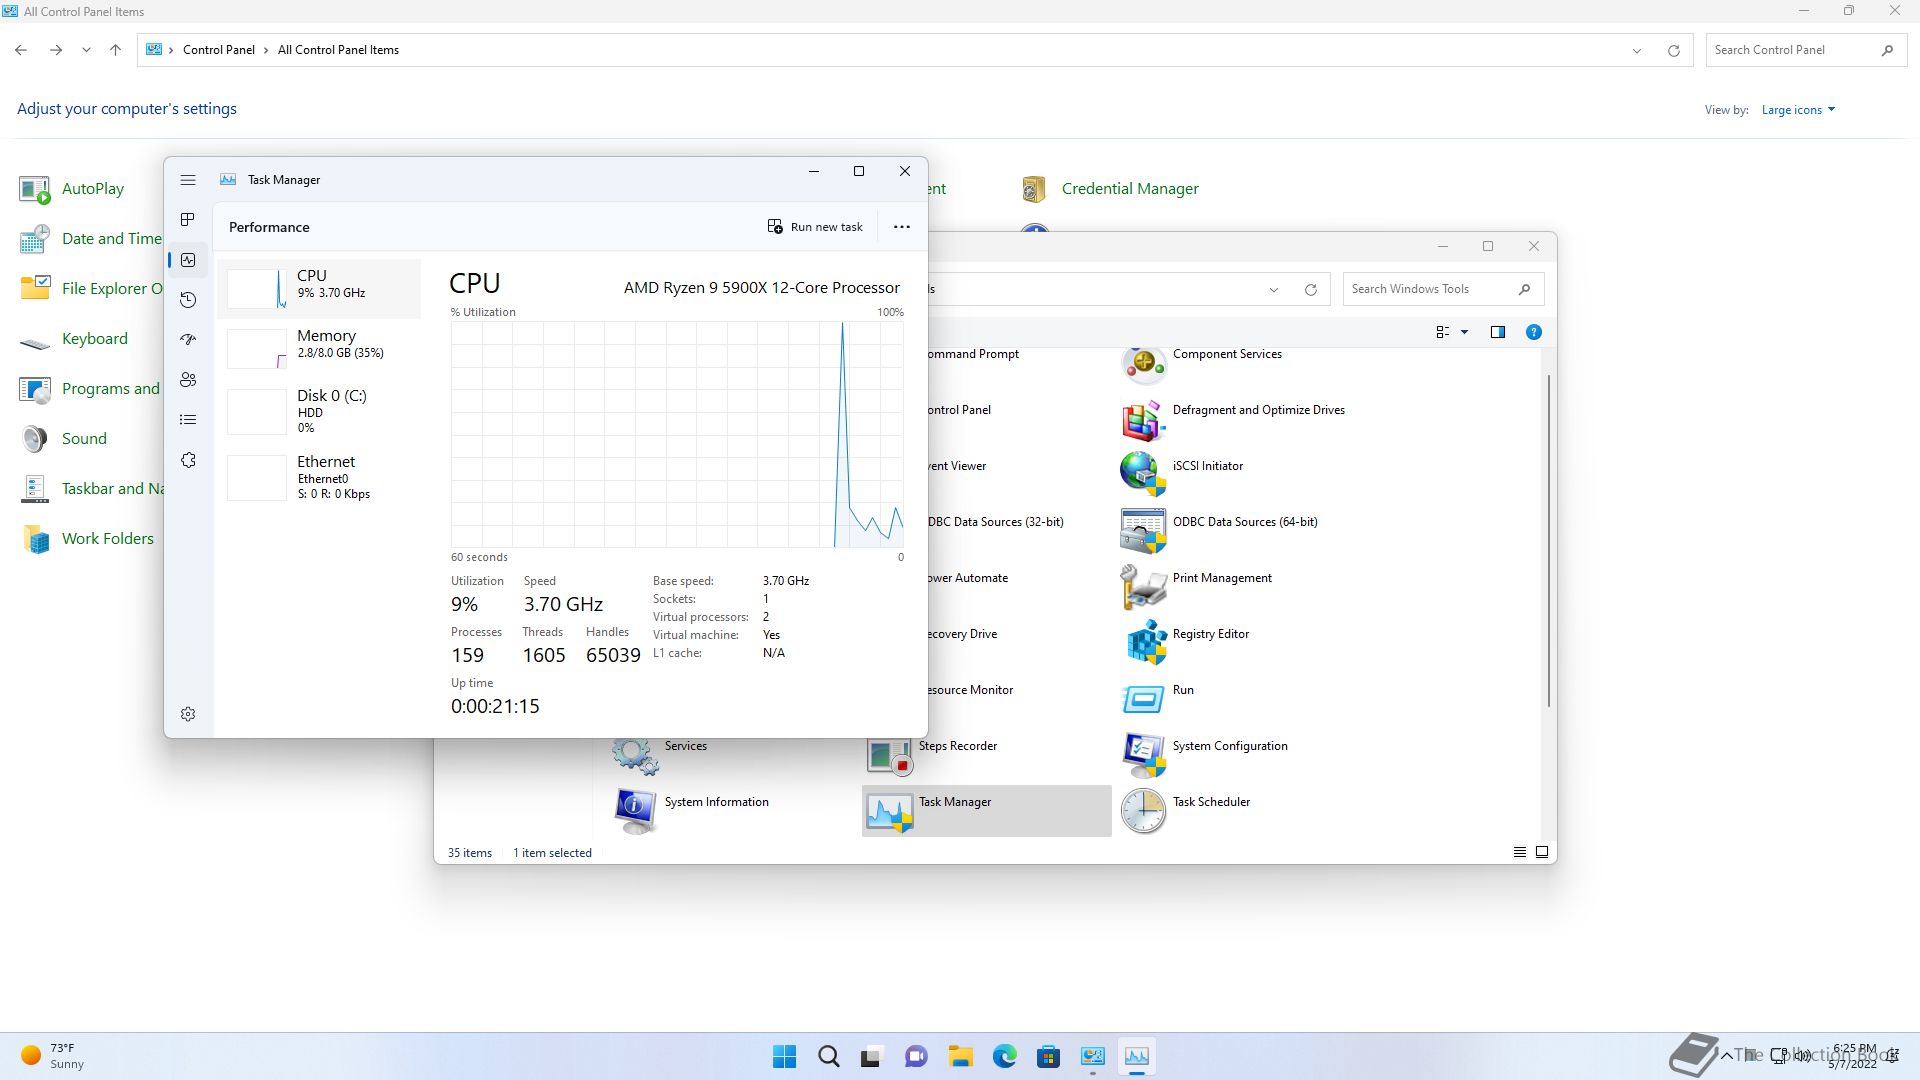This screenshot has width=1920, height=1080.
Task: Select Memory in performance list
Action: coord(319,348)
